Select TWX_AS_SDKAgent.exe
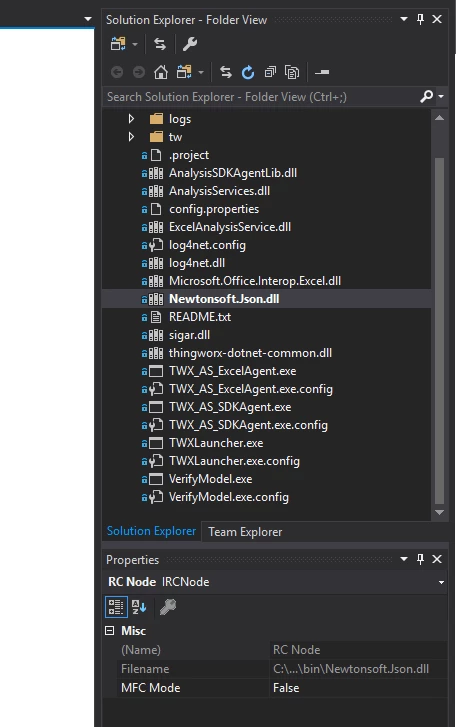 click(x=230, y=407)
